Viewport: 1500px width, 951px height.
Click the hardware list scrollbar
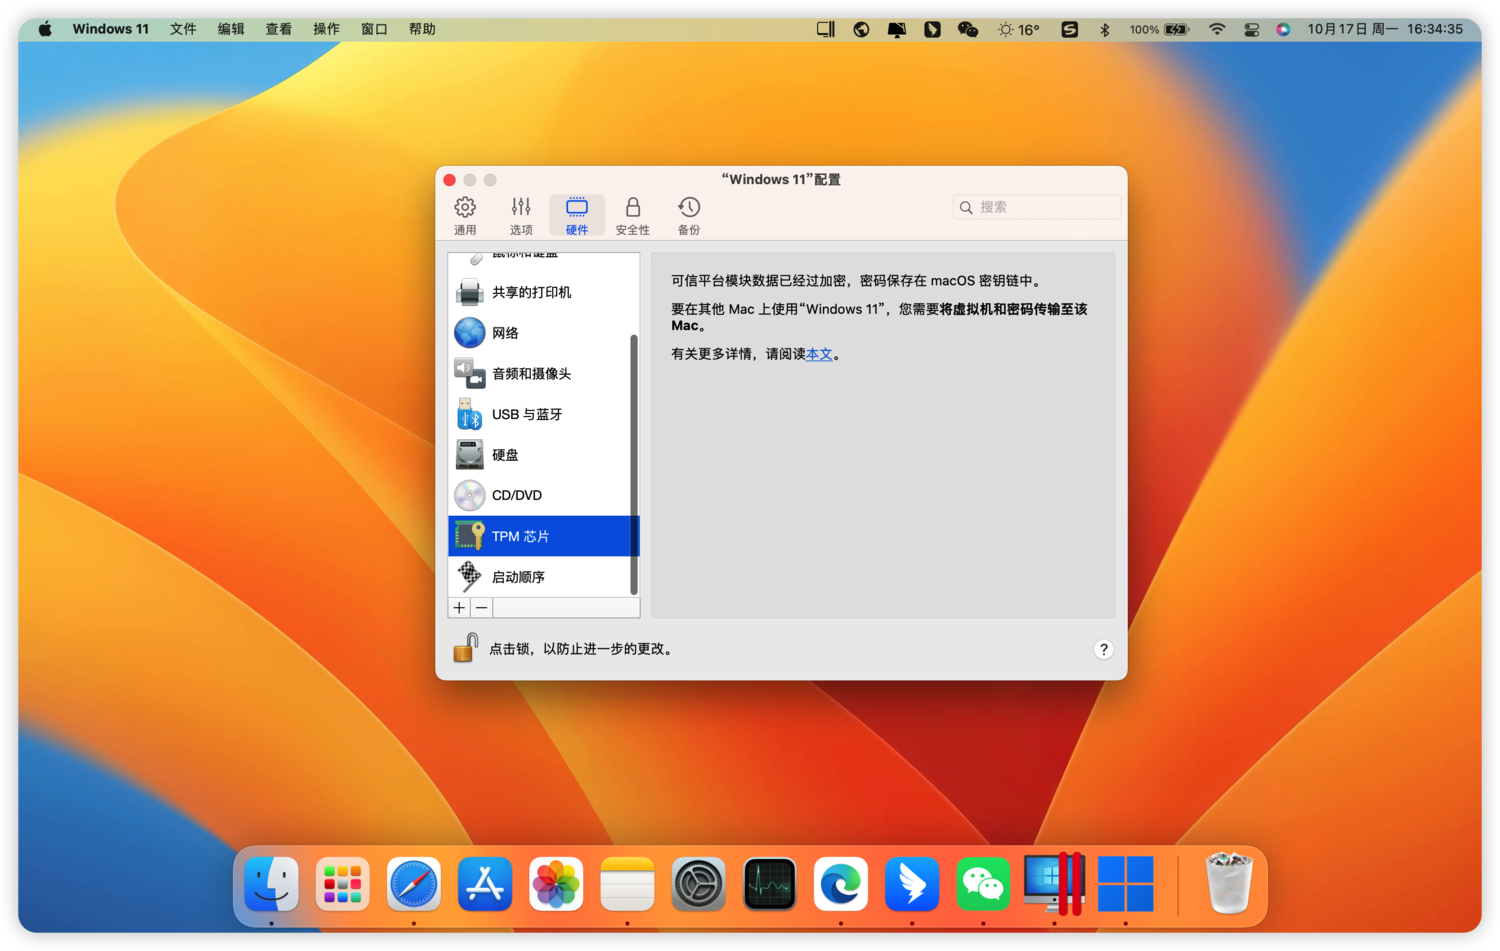634,464
